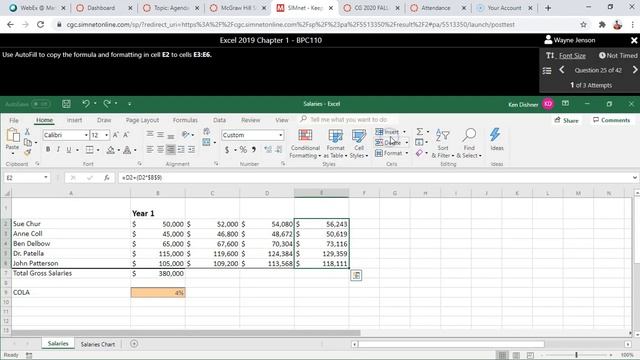Image resolution: width=640 pixels, height=360 pixels.
Task: Click the Cut scissors icon
Action: click(27, 132)
